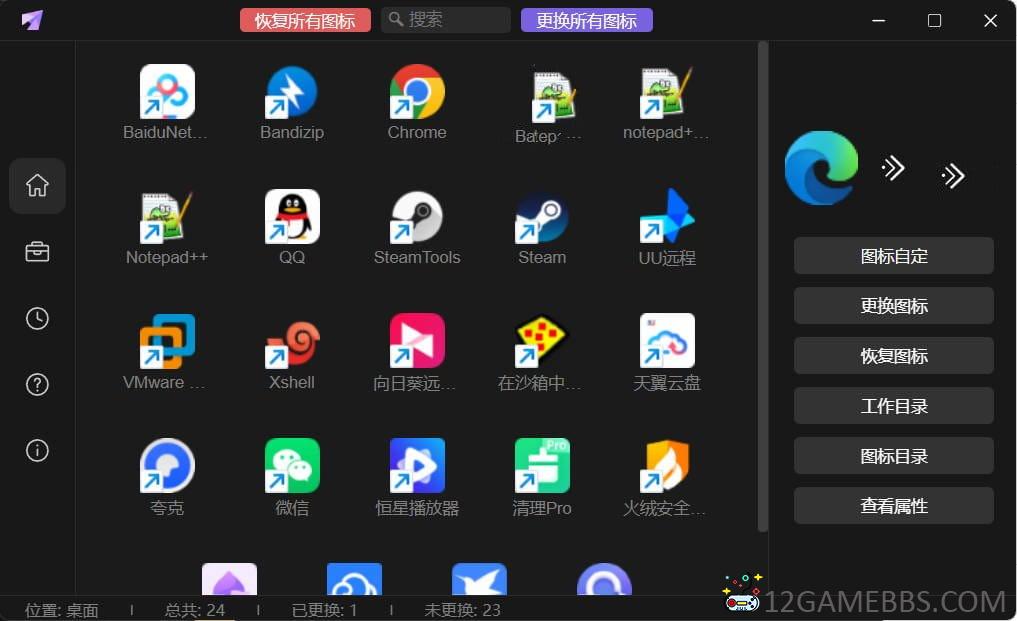Viewport: 1017px width, 621px height.
Task: Select the Steam shortcut icon
Action: pyautogui.click(x=542, y=217)
